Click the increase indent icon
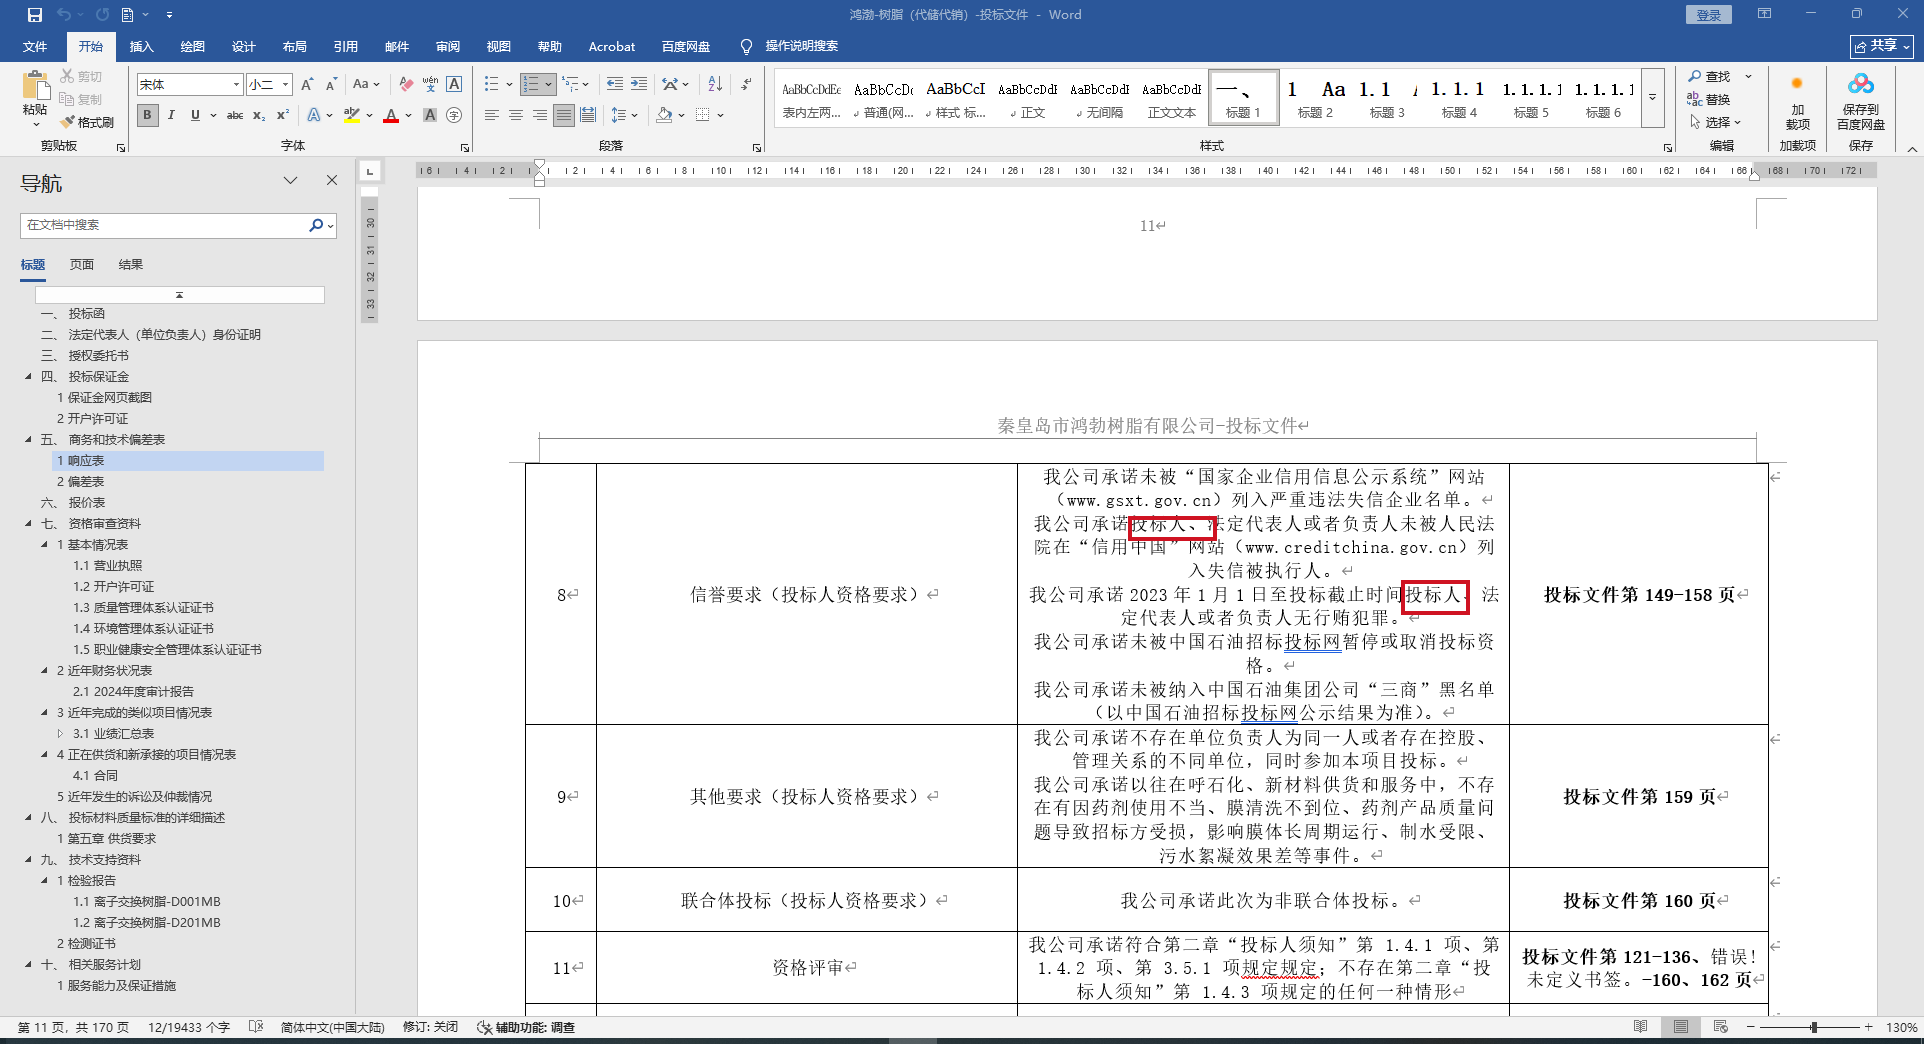The image size is (1924, 1044). 639,85
